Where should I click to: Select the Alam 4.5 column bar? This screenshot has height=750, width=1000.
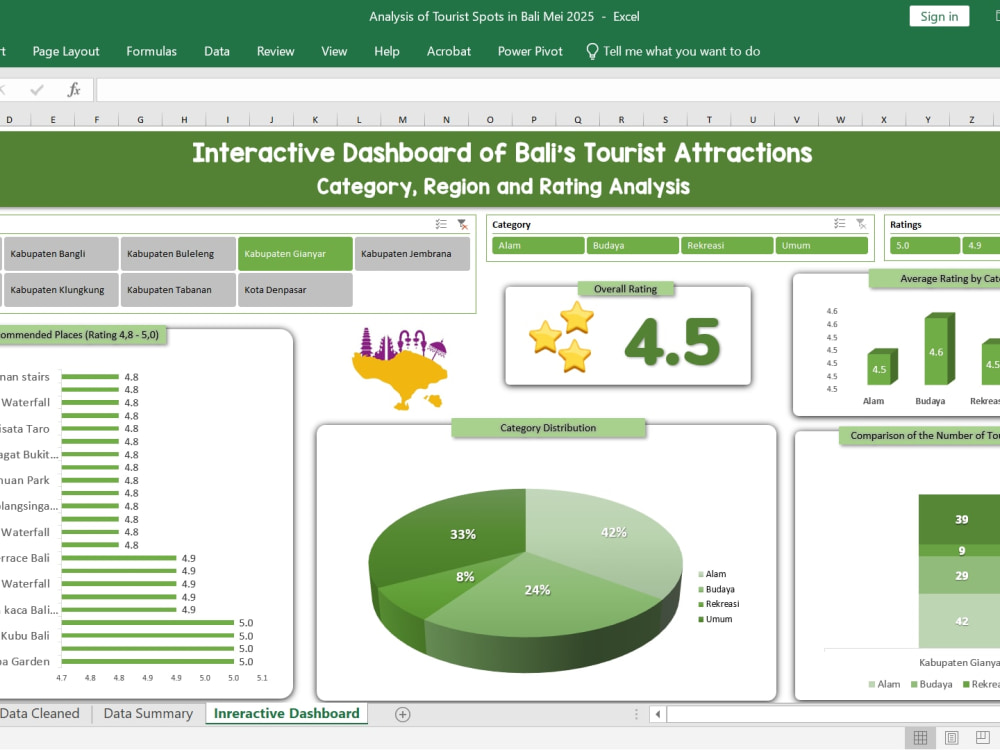(x=881, y=367)
